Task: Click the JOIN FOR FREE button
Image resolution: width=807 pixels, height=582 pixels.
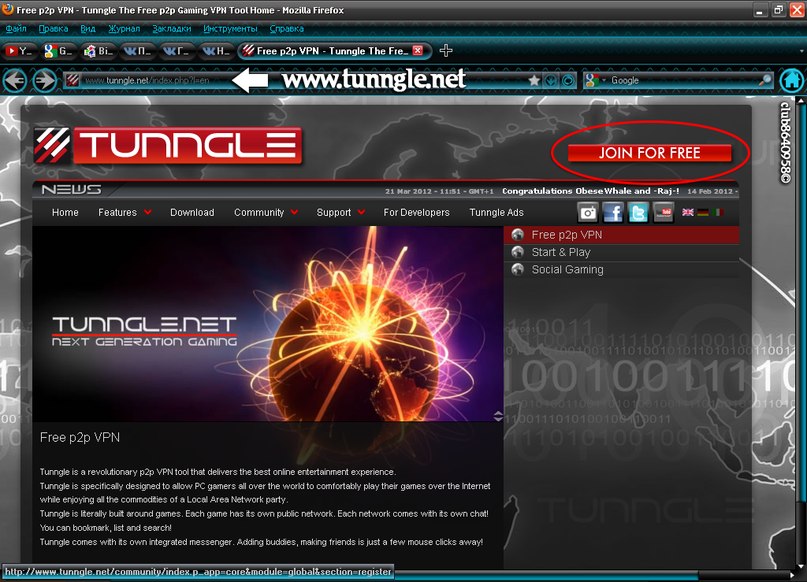Action: coord(650,153)
